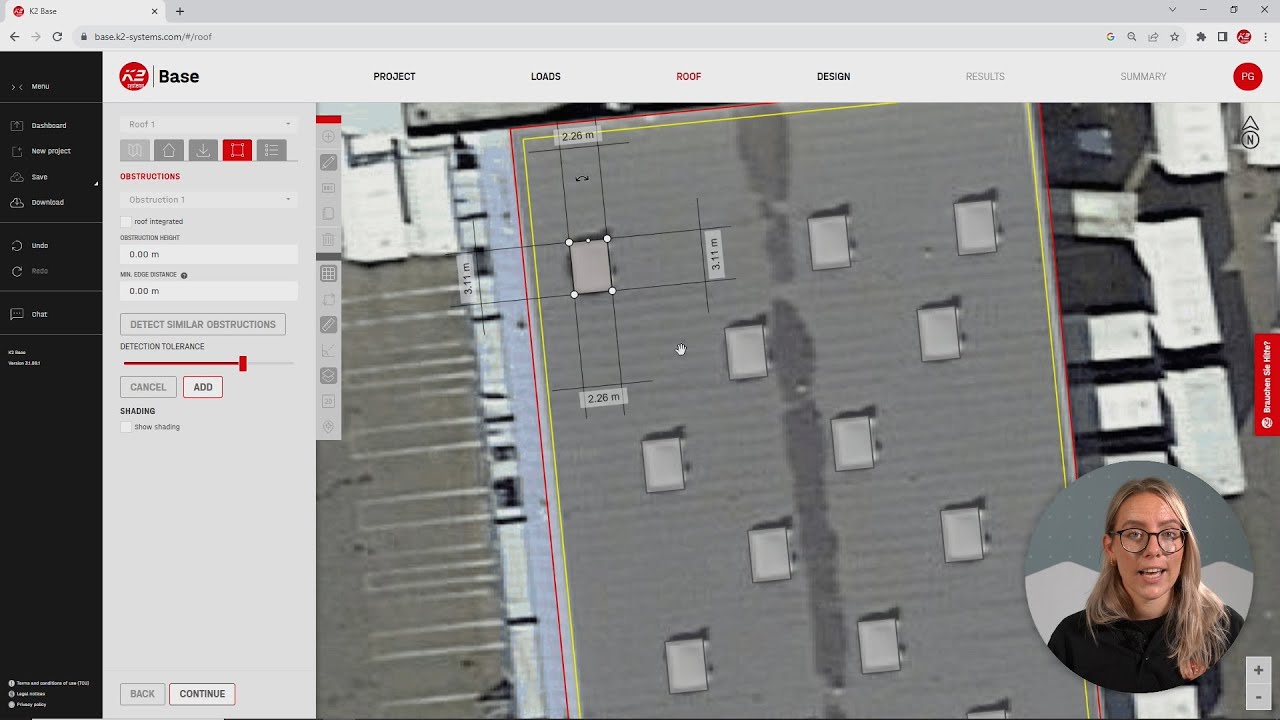The width and height of the screenshot is (1280, 720).
Task: Open the download-arrow tab icon in roof panel
Action: (x=203, y=150)
